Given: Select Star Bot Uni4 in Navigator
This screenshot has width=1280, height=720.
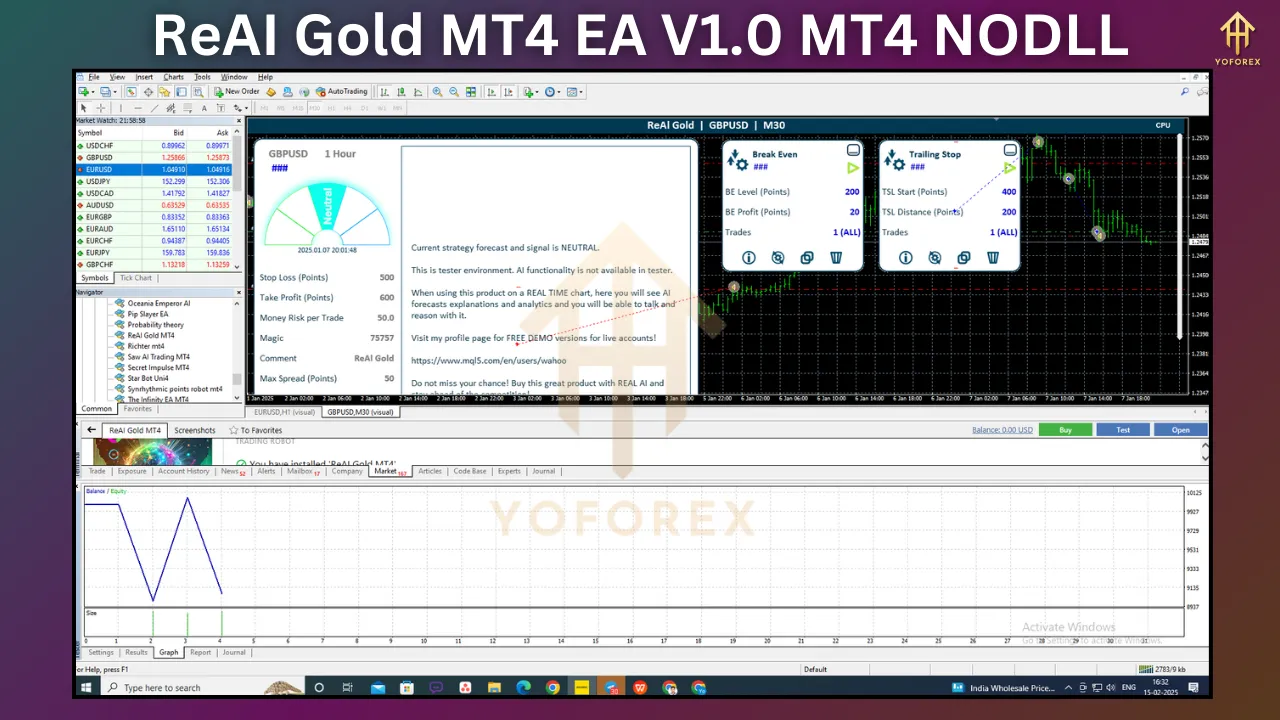Looking at the screenshot, I should pos(148,378).
